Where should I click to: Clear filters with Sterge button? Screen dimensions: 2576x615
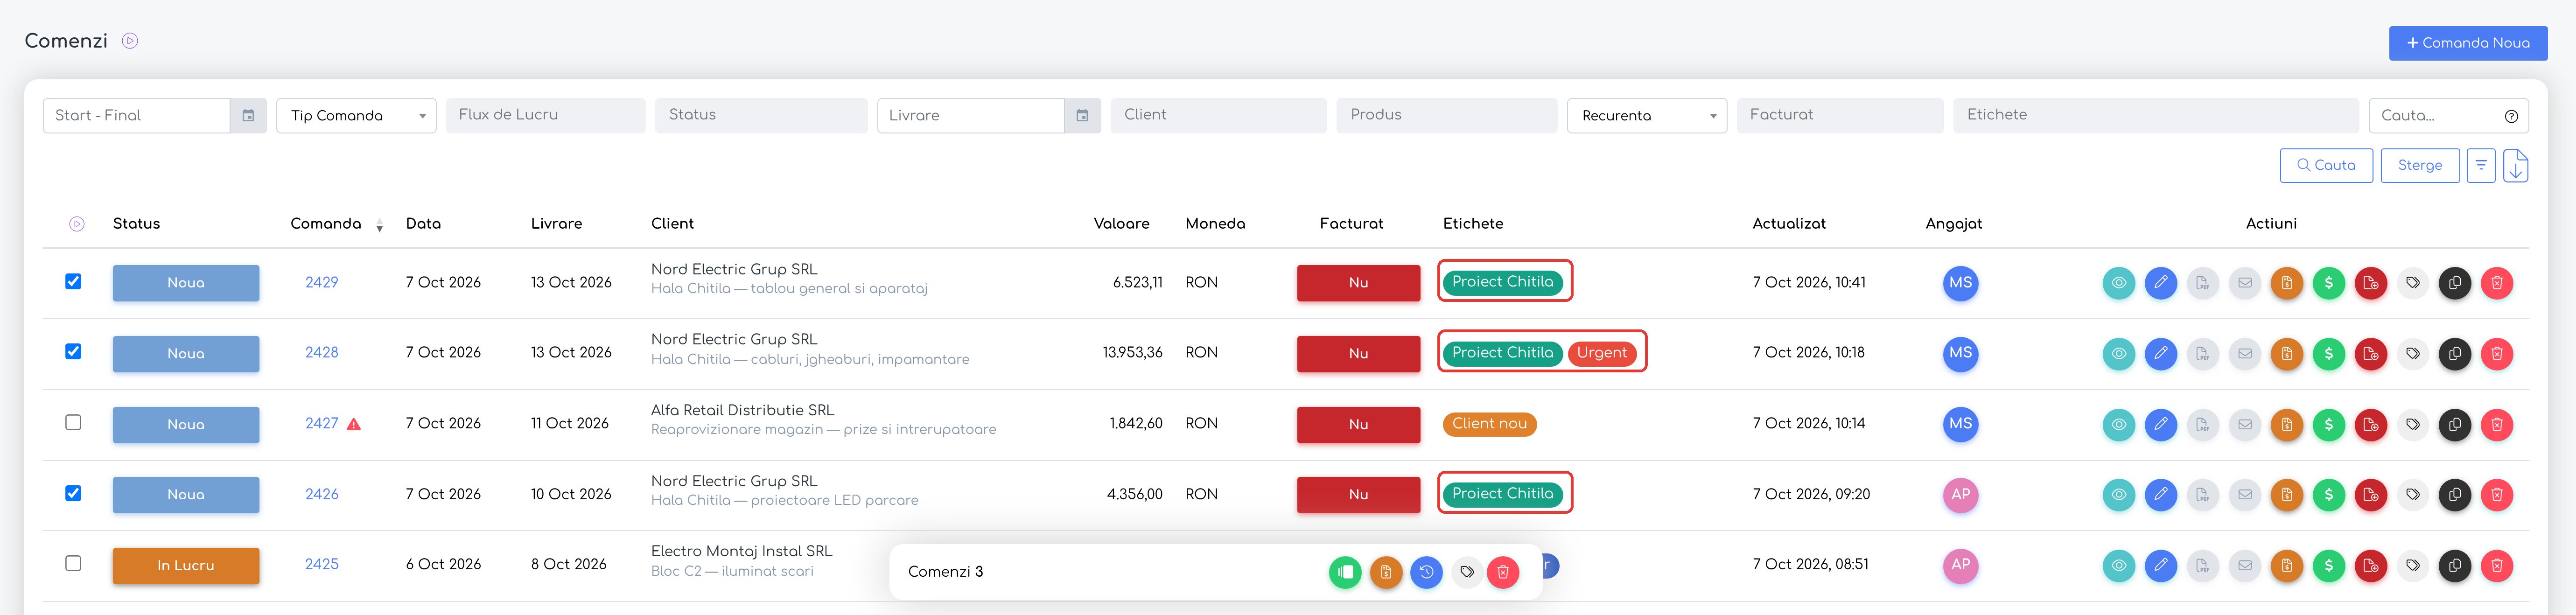tap(2419, 166)
